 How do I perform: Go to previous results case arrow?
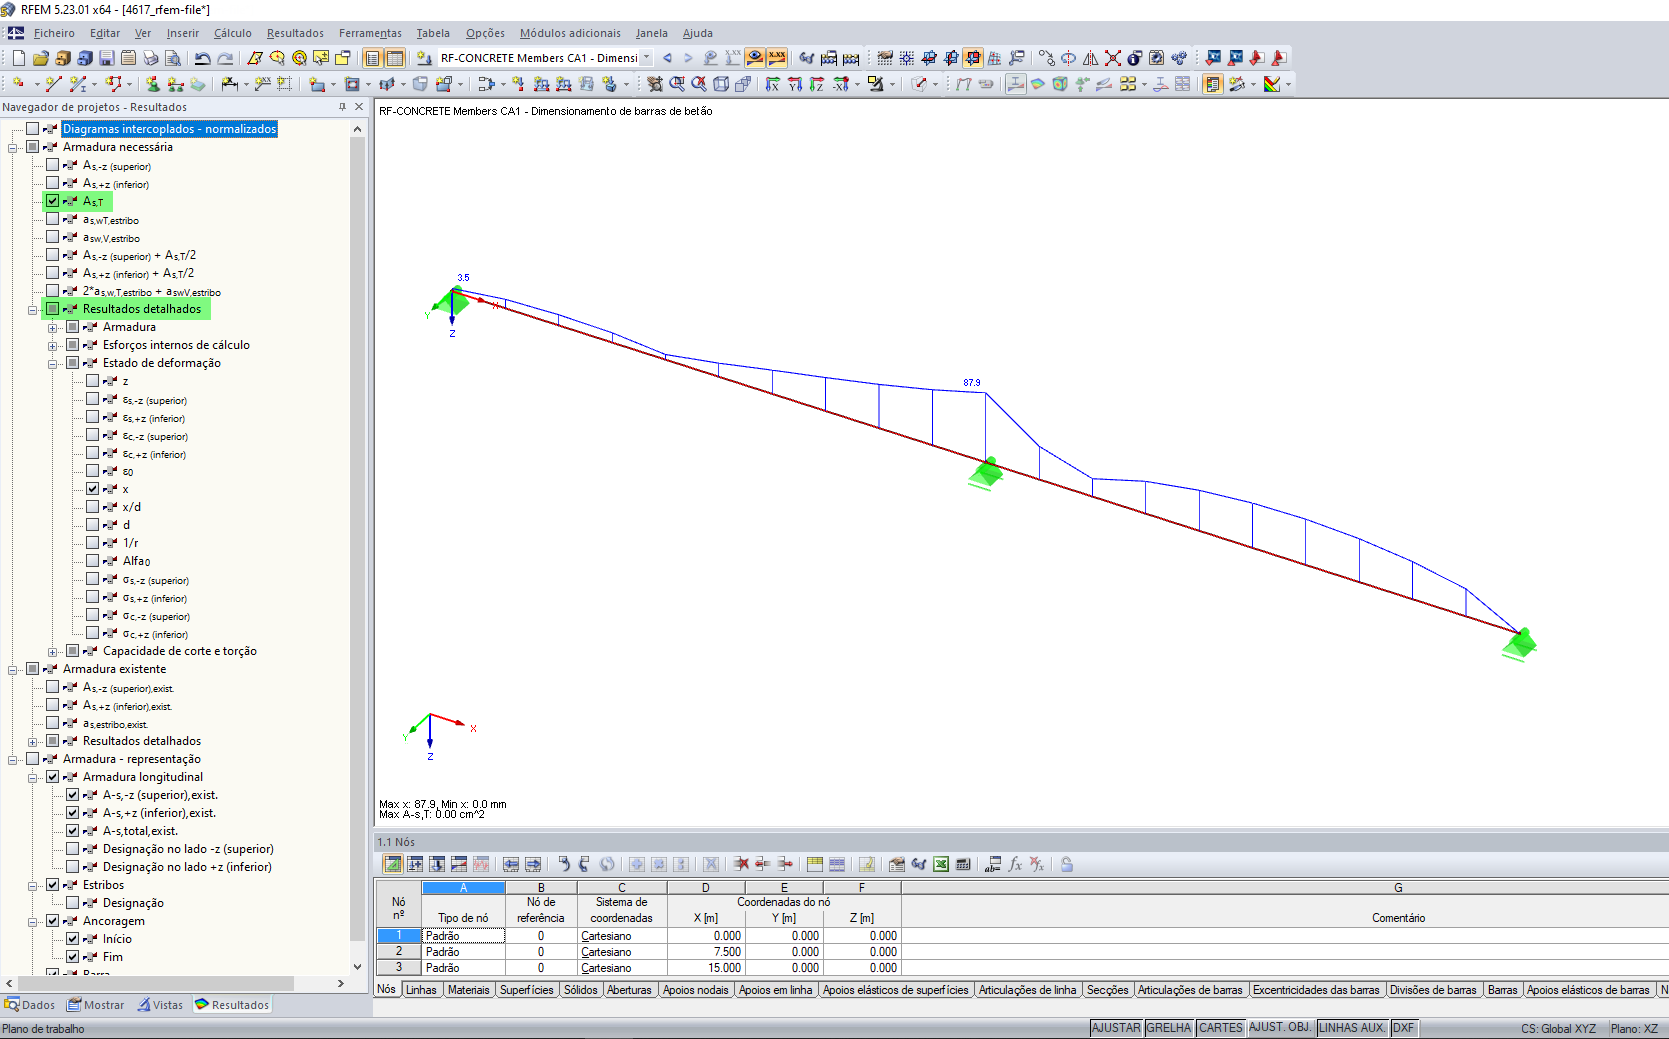point(667,58)
